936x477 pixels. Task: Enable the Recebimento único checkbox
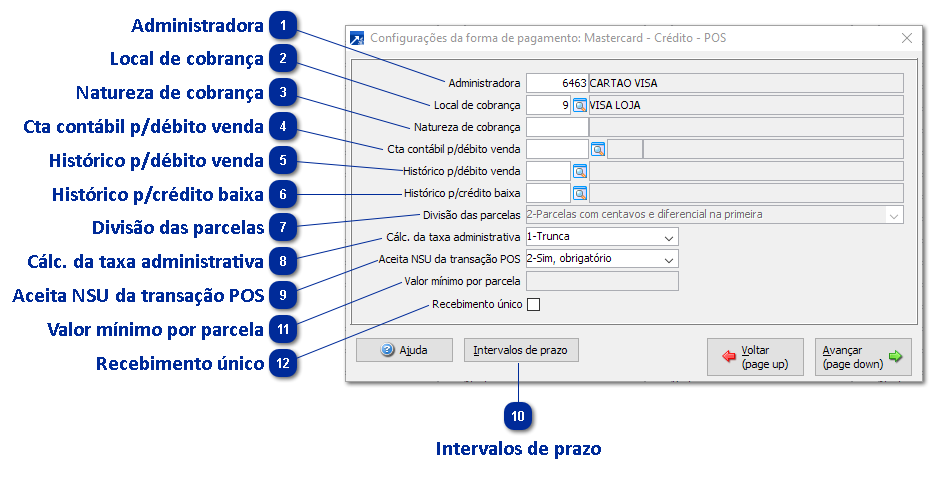coord(533,305)
